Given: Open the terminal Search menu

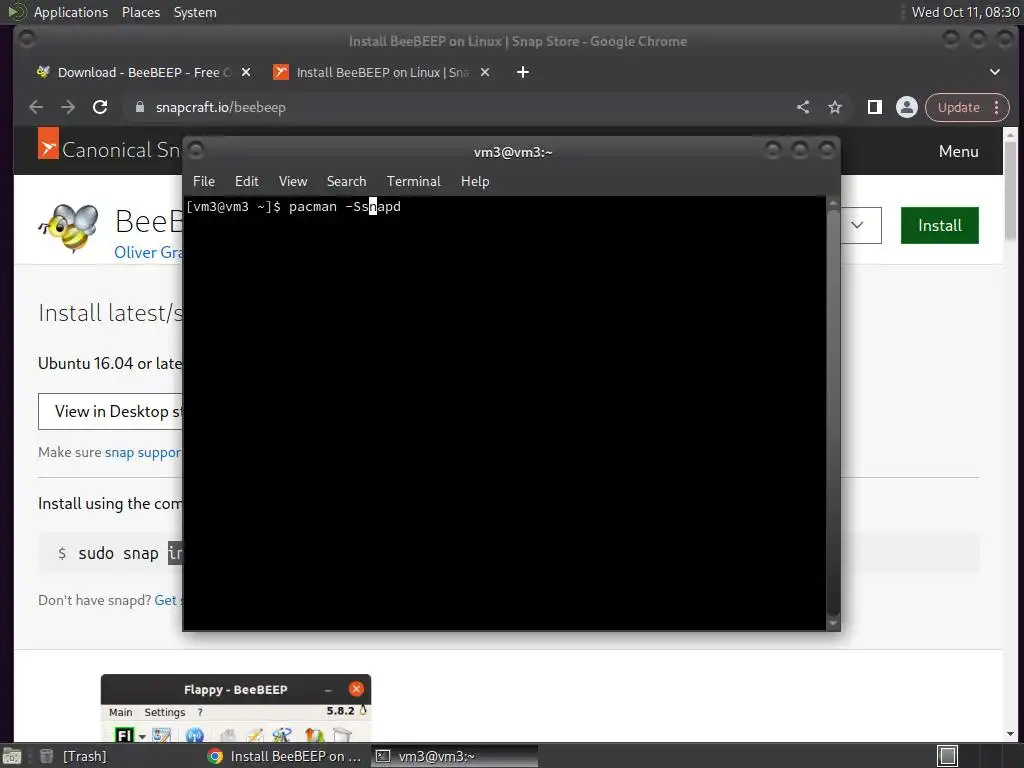Looking at the screenshot, I should pyautogui.click(x=346, y=182).
